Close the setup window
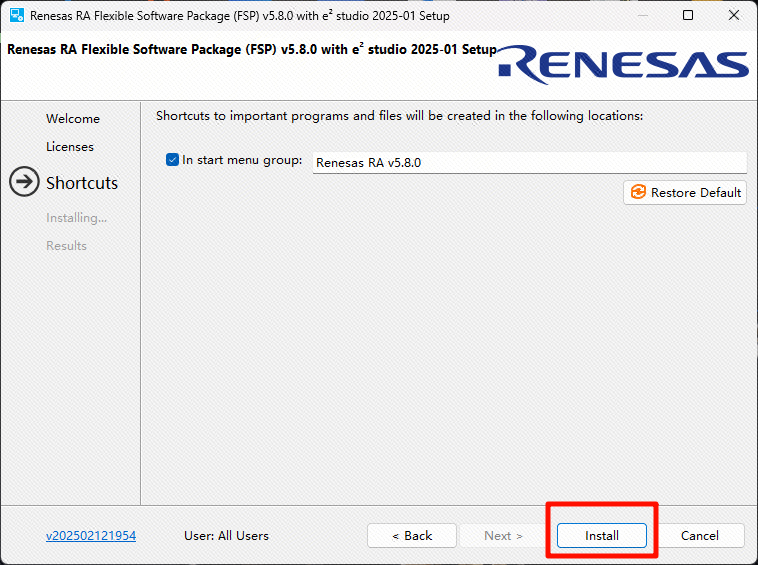 (x=734, y=15)
